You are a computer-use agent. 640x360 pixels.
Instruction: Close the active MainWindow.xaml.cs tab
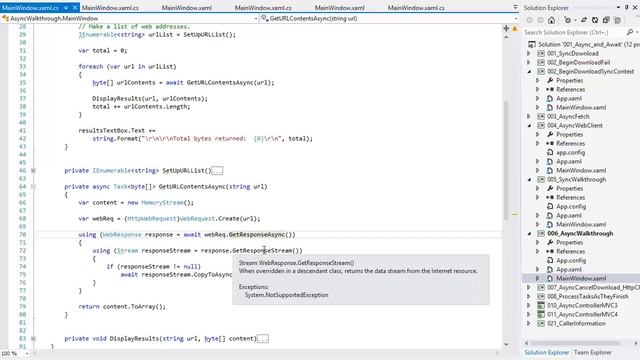[x=75, y=7]
